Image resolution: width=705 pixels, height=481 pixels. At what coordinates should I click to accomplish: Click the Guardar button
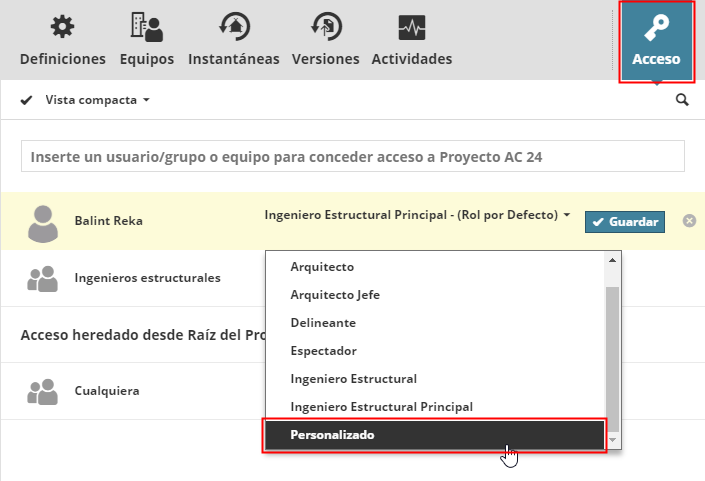(x=624, y=221)
